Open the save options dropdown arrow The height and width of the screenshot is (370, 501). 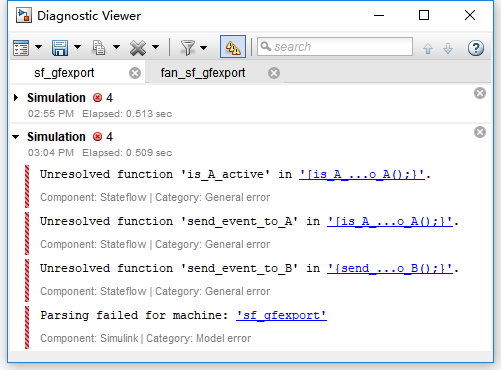pos(77,47)
